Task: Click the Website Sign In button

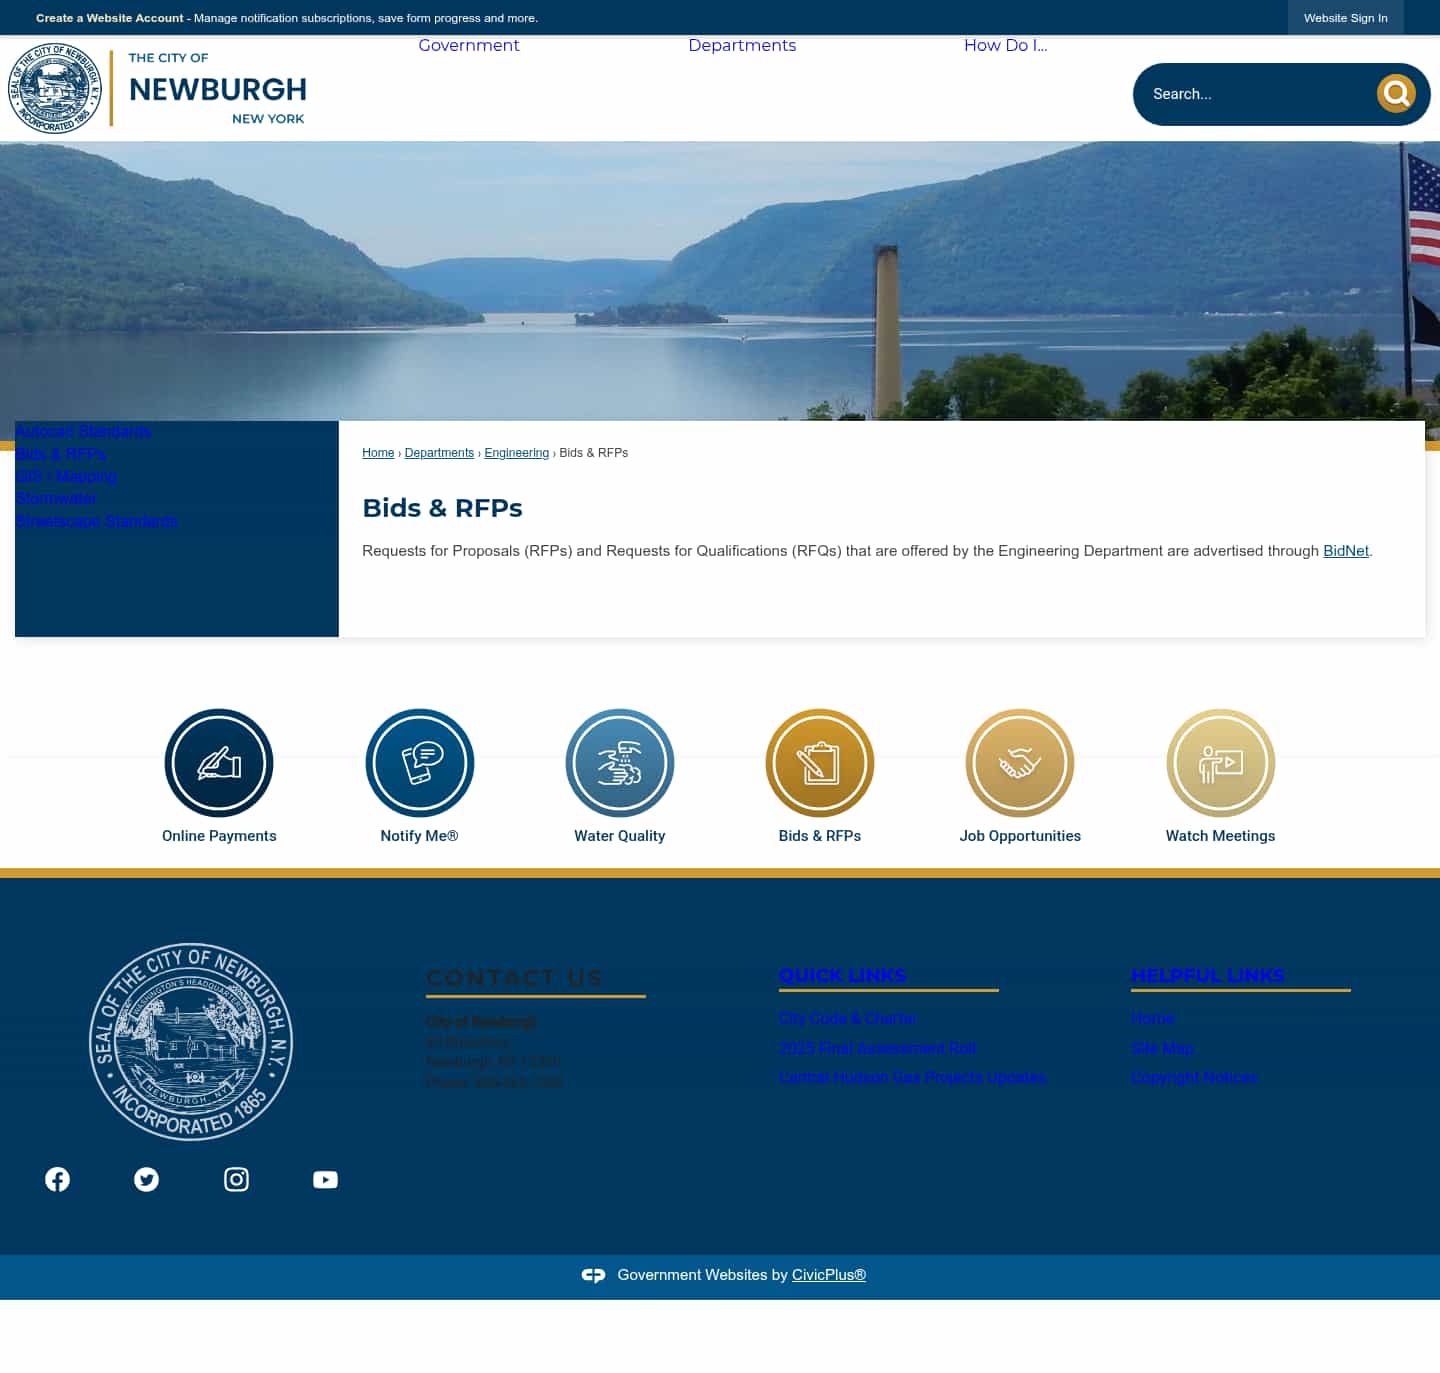Action: click(x=1345, y=17)
